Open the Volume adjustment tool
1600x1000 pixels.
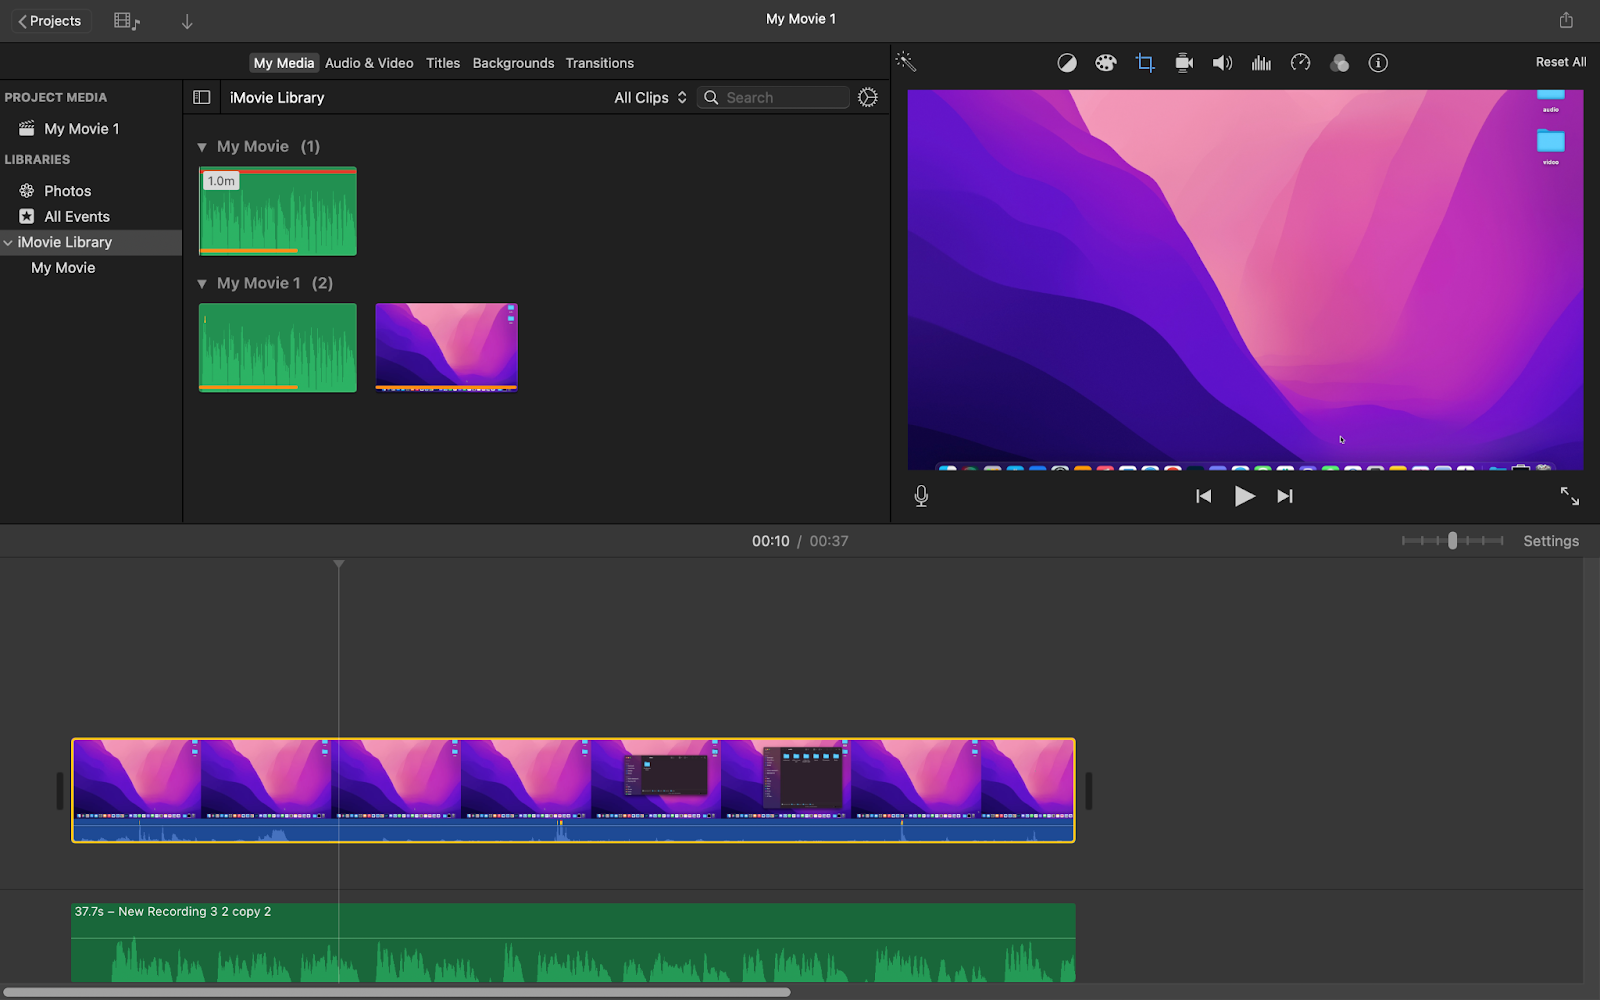pos(1222,63)
